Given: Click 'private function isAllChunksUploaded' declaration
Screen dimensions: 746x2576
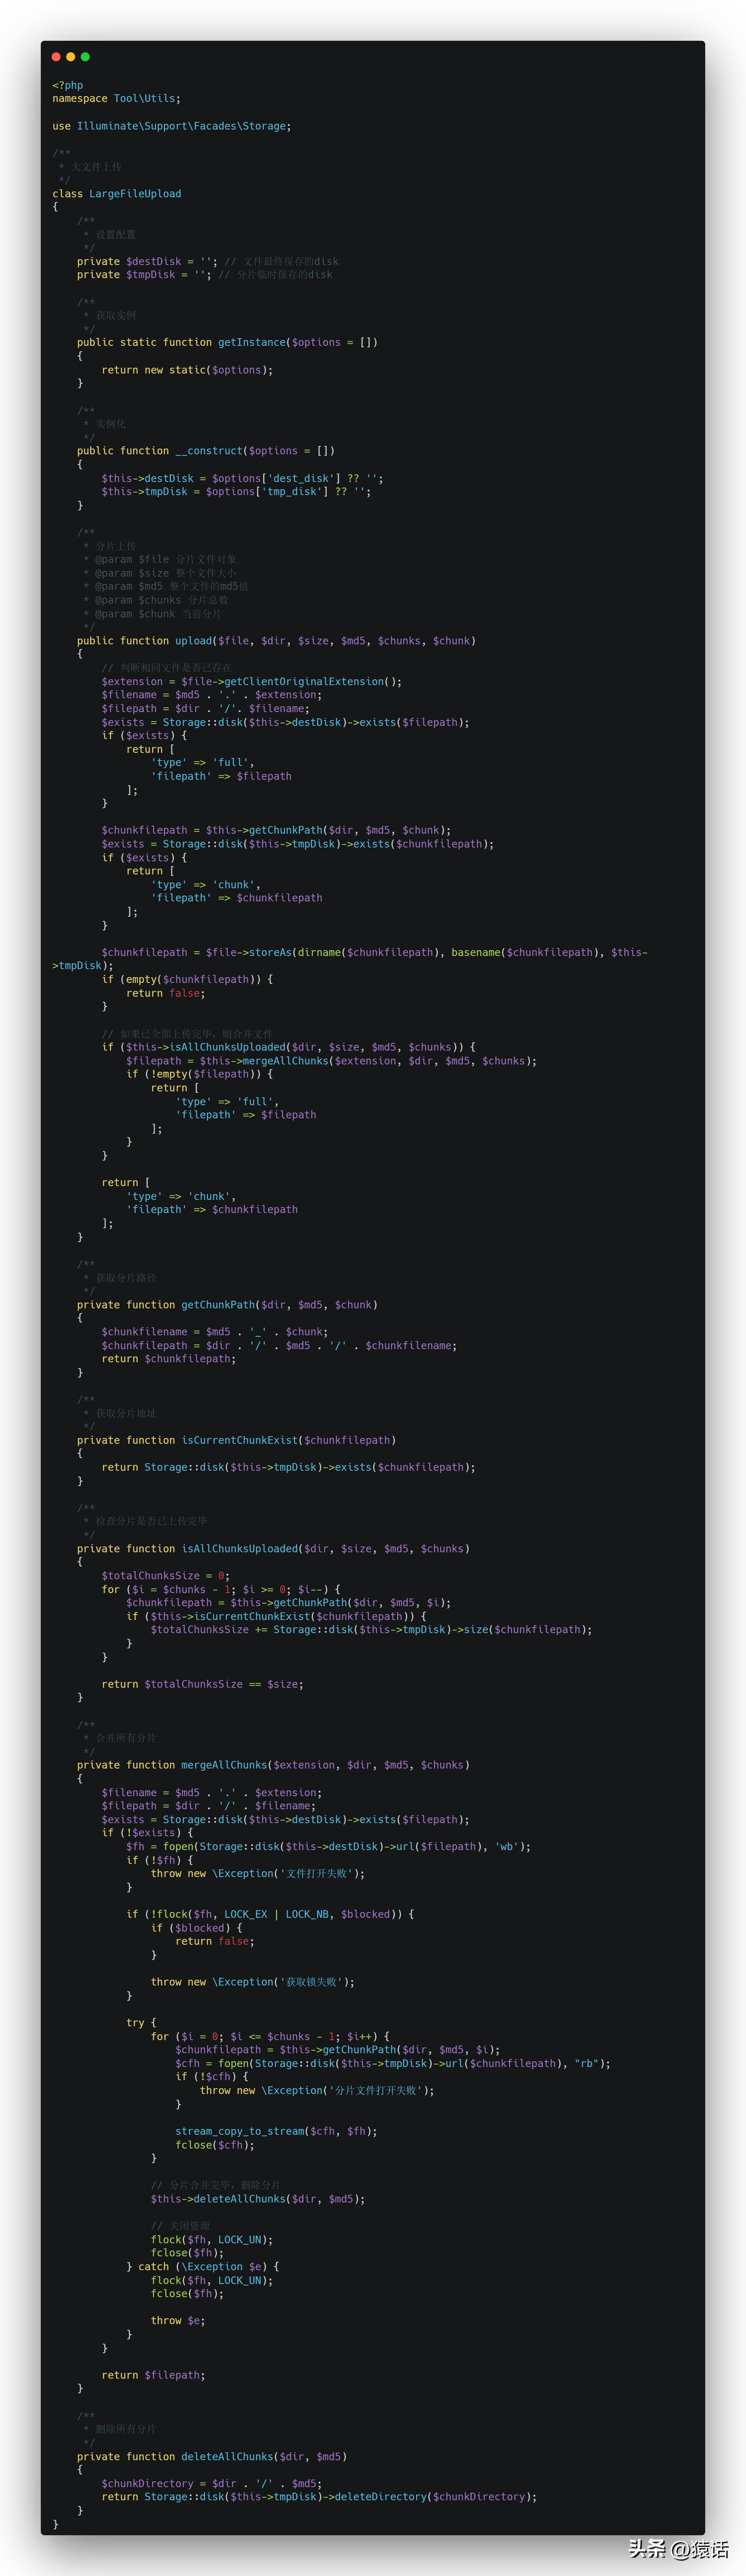Looking at the screenshot, I should pyautogui.click(x=273, y=1549).
